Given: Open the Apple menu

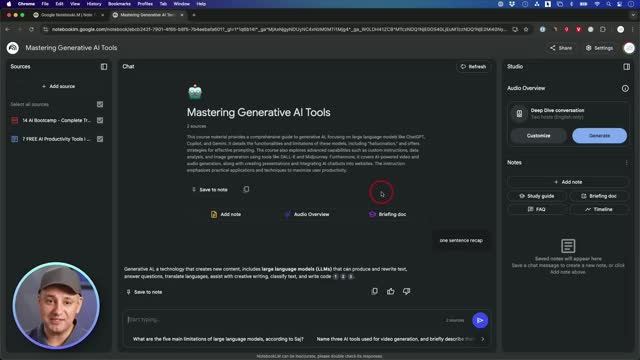Looking at the screenshot, I should click(x=9, y=4).
